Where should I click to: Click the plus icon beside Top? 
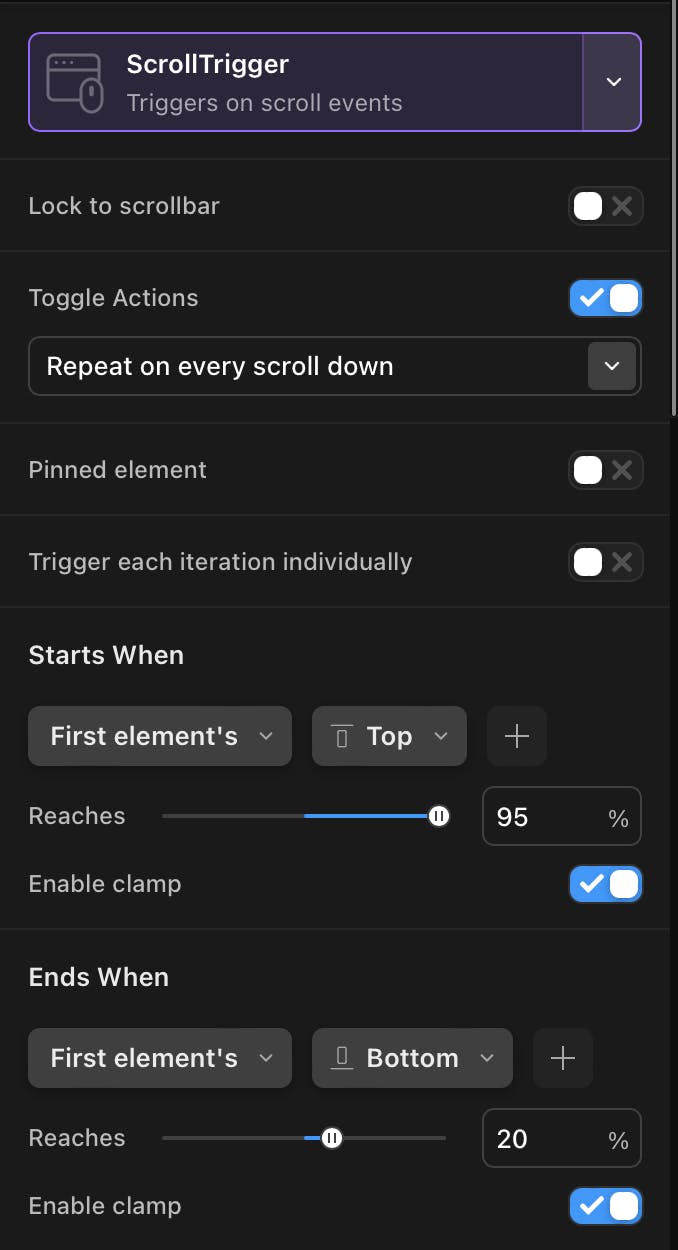(516, 737)
